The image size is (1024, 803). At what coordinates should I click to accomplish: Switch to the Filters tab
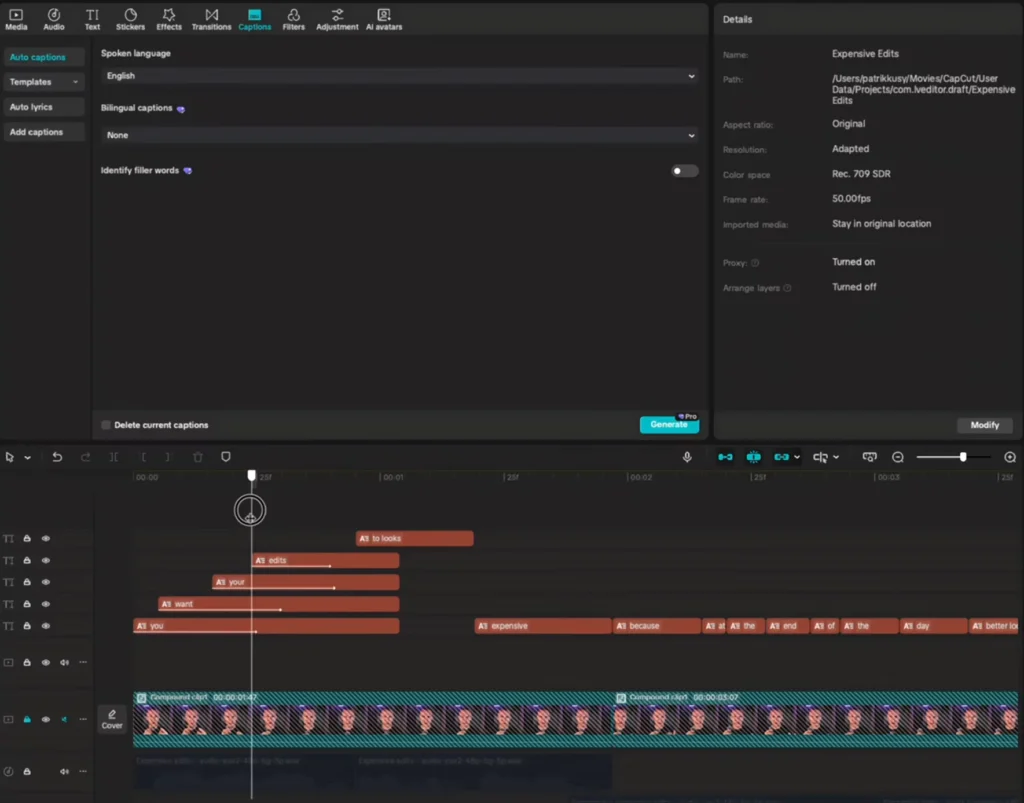(293, 19)
